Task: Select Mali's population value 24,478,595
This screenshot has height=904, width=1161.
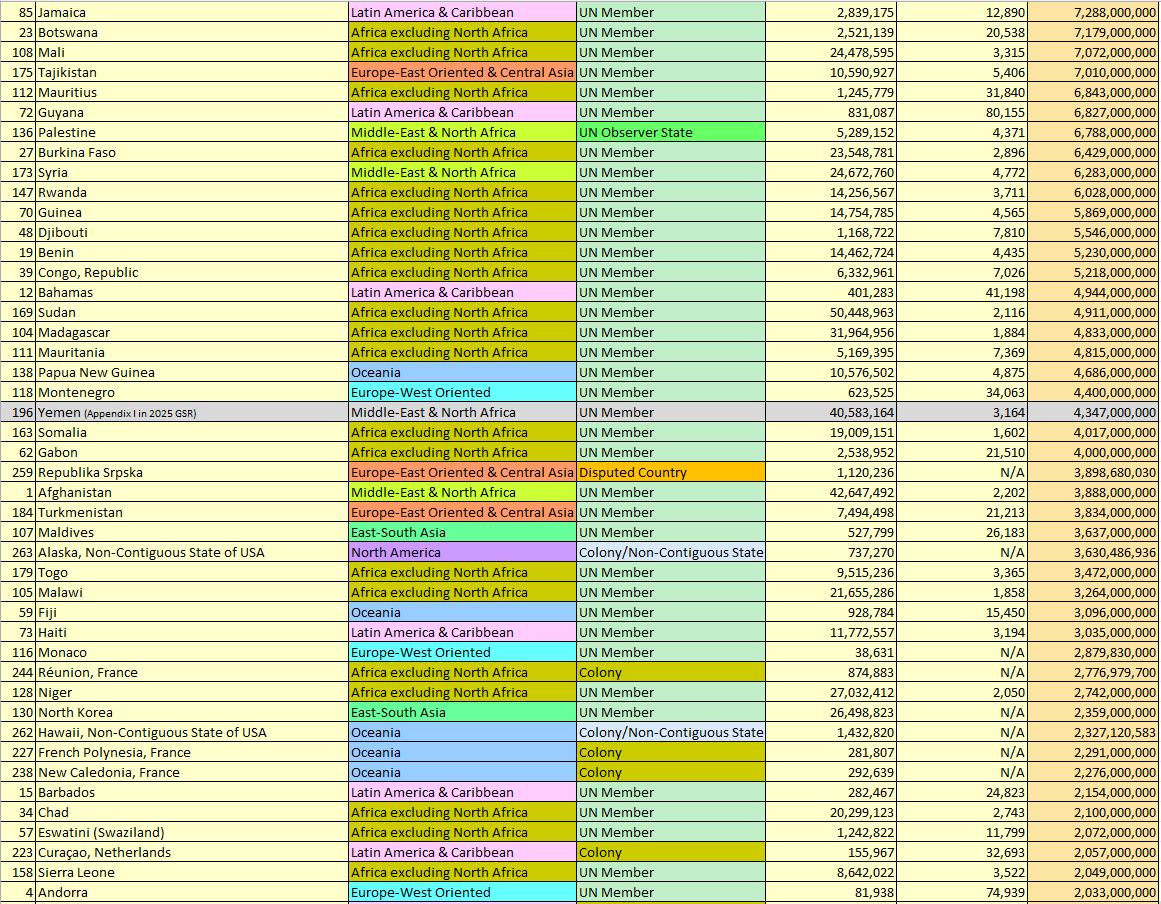Action: point(831,53)
